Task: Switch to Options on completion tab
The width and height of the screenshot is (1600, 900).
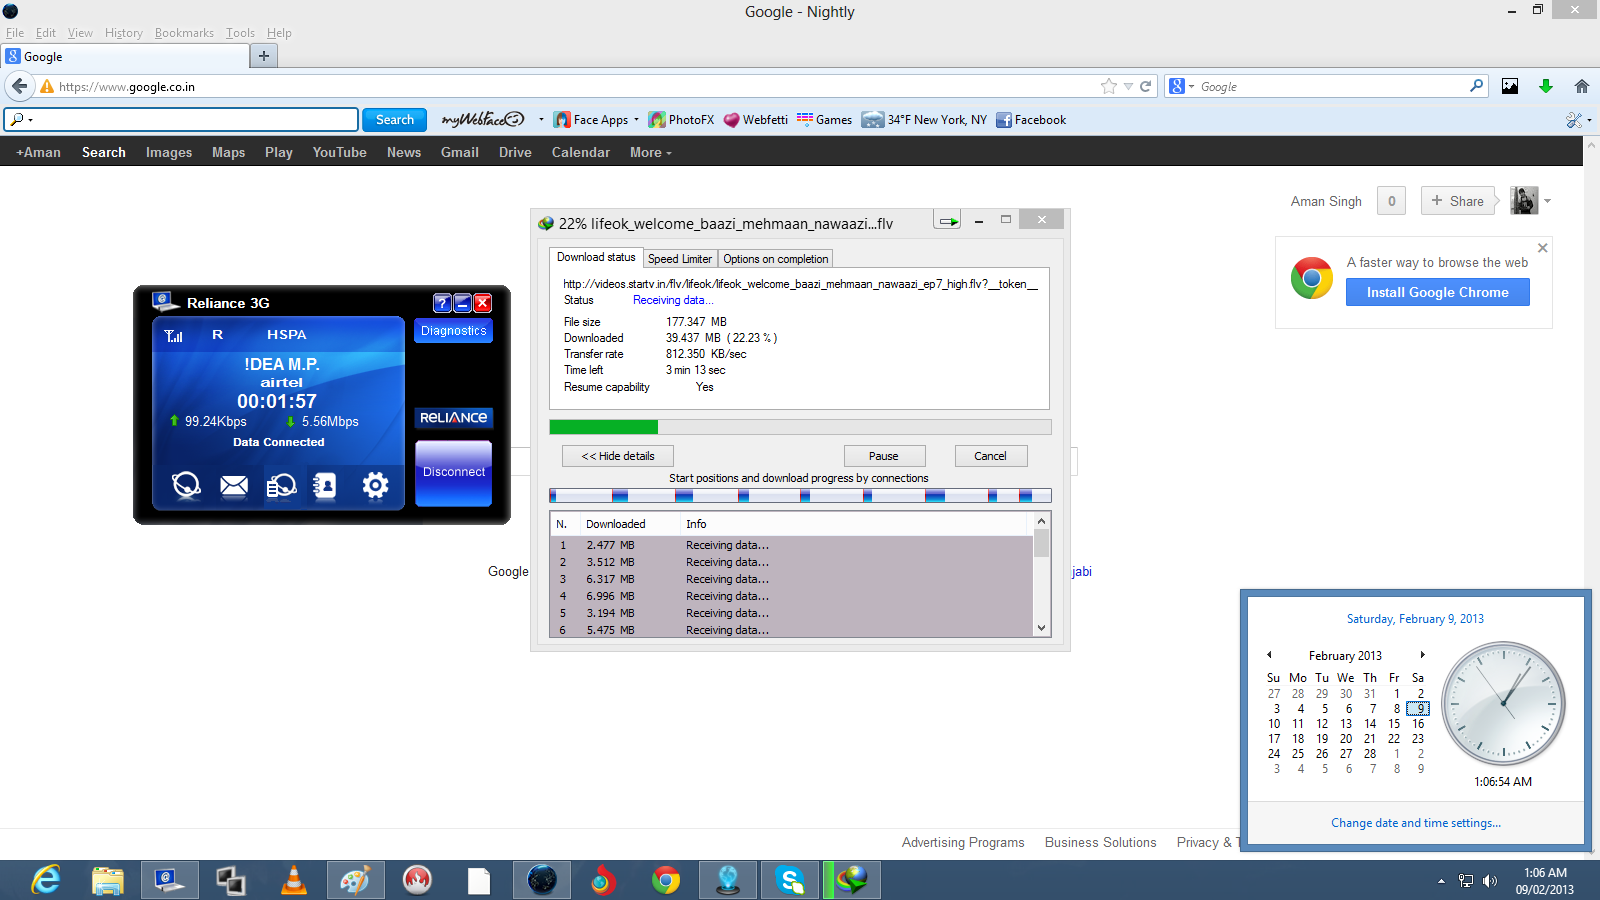Action: 776,259
